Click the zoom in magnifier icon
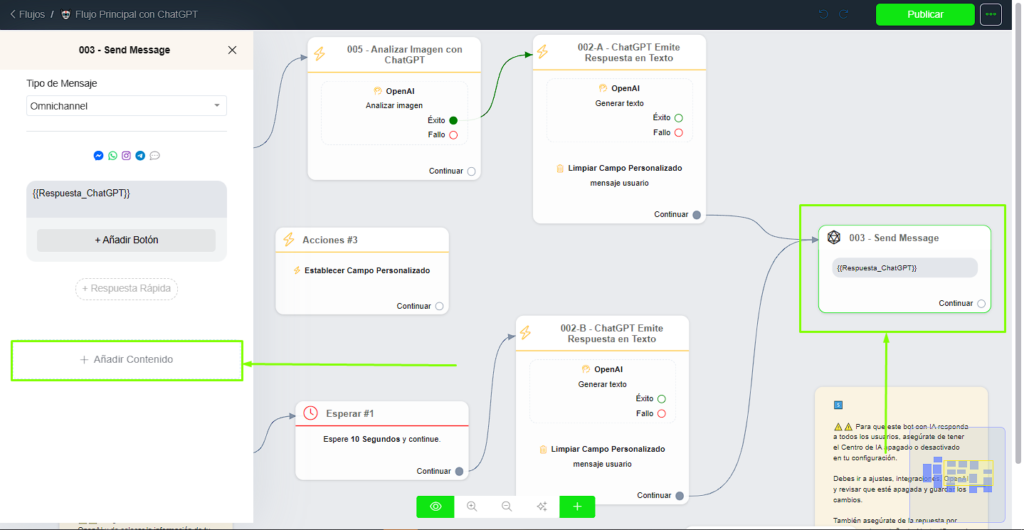 click(x=472, y=507)
